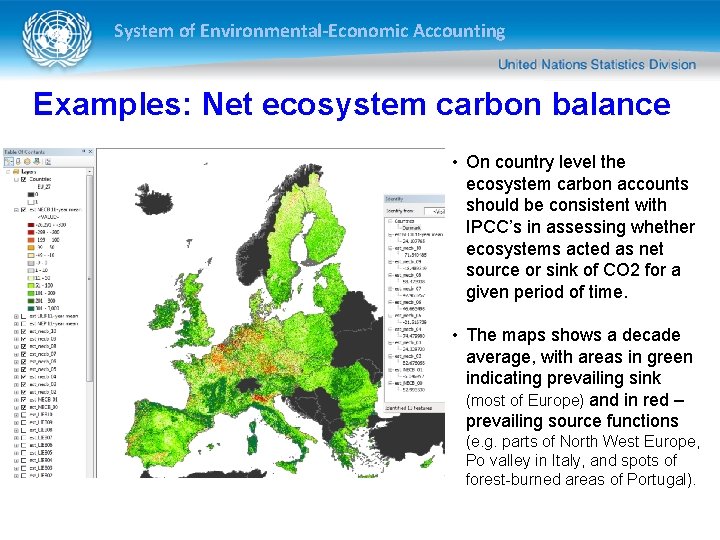The image size is (720, 540).
Task: Expand the ext_NECB_00 layer in contents
Action: (16, 407)
